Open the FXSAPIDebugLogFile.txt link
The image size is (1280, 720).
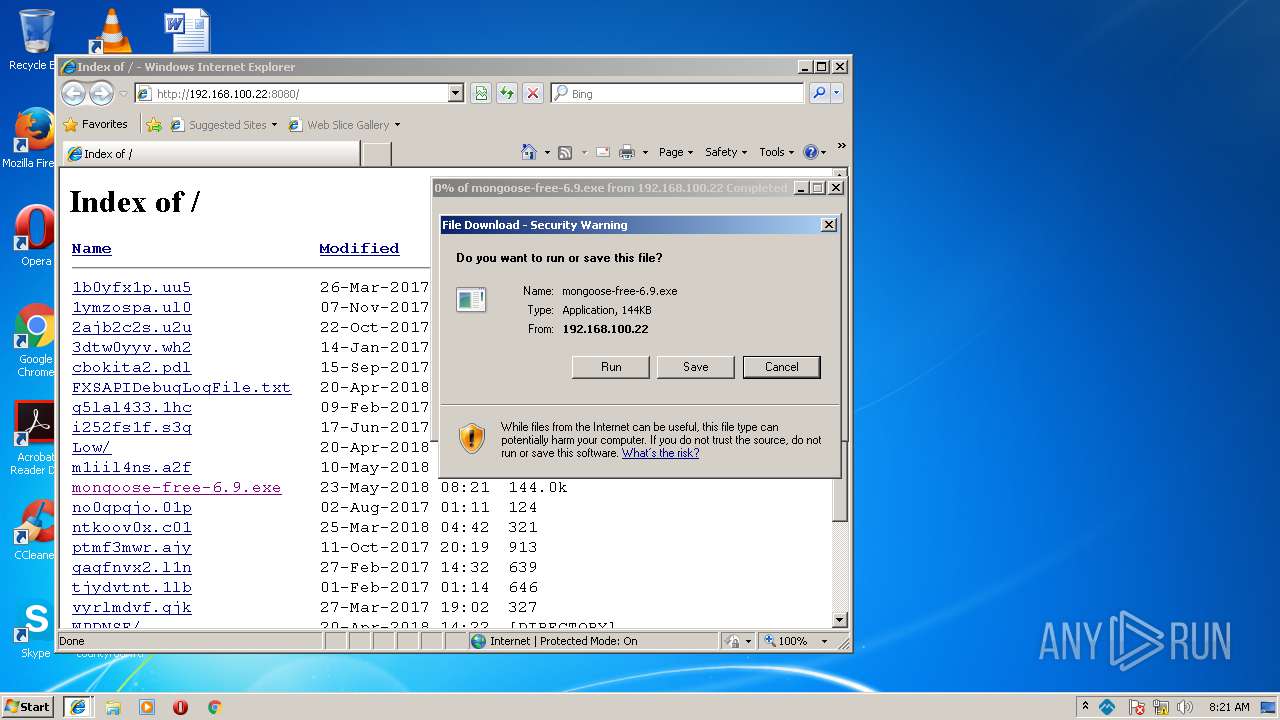coord(181,388)
